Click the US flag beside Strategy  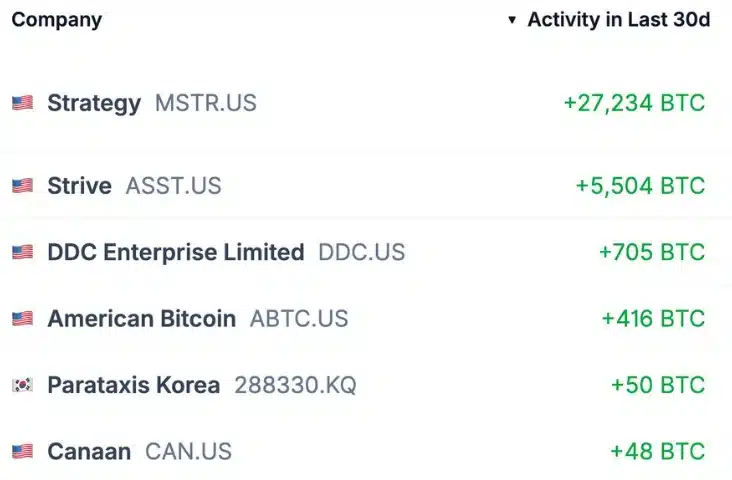click(x=22, y=103)
